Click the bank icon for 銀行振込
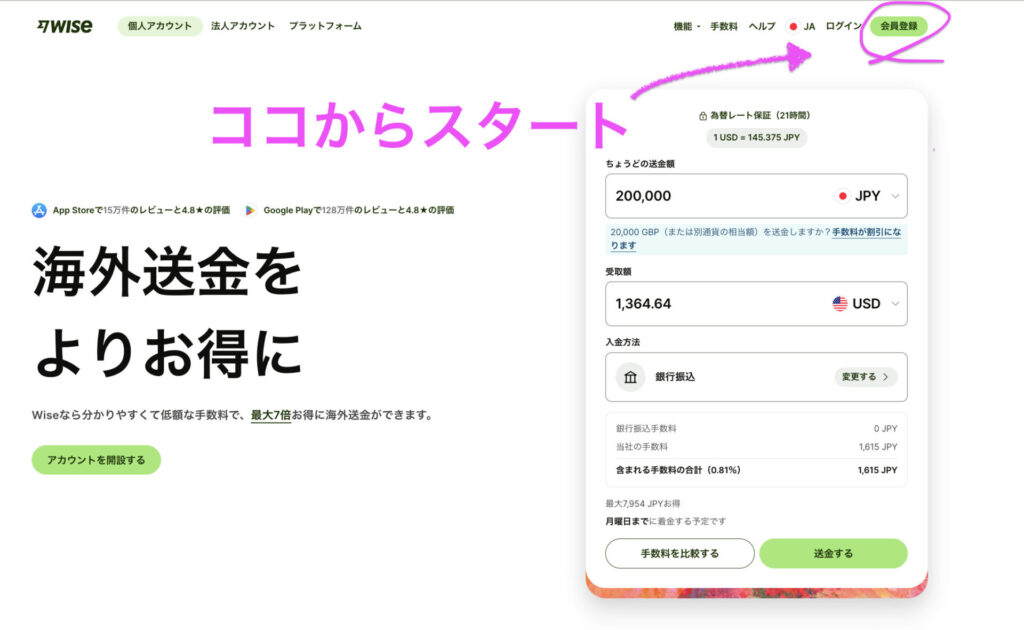 click(630, 377)
